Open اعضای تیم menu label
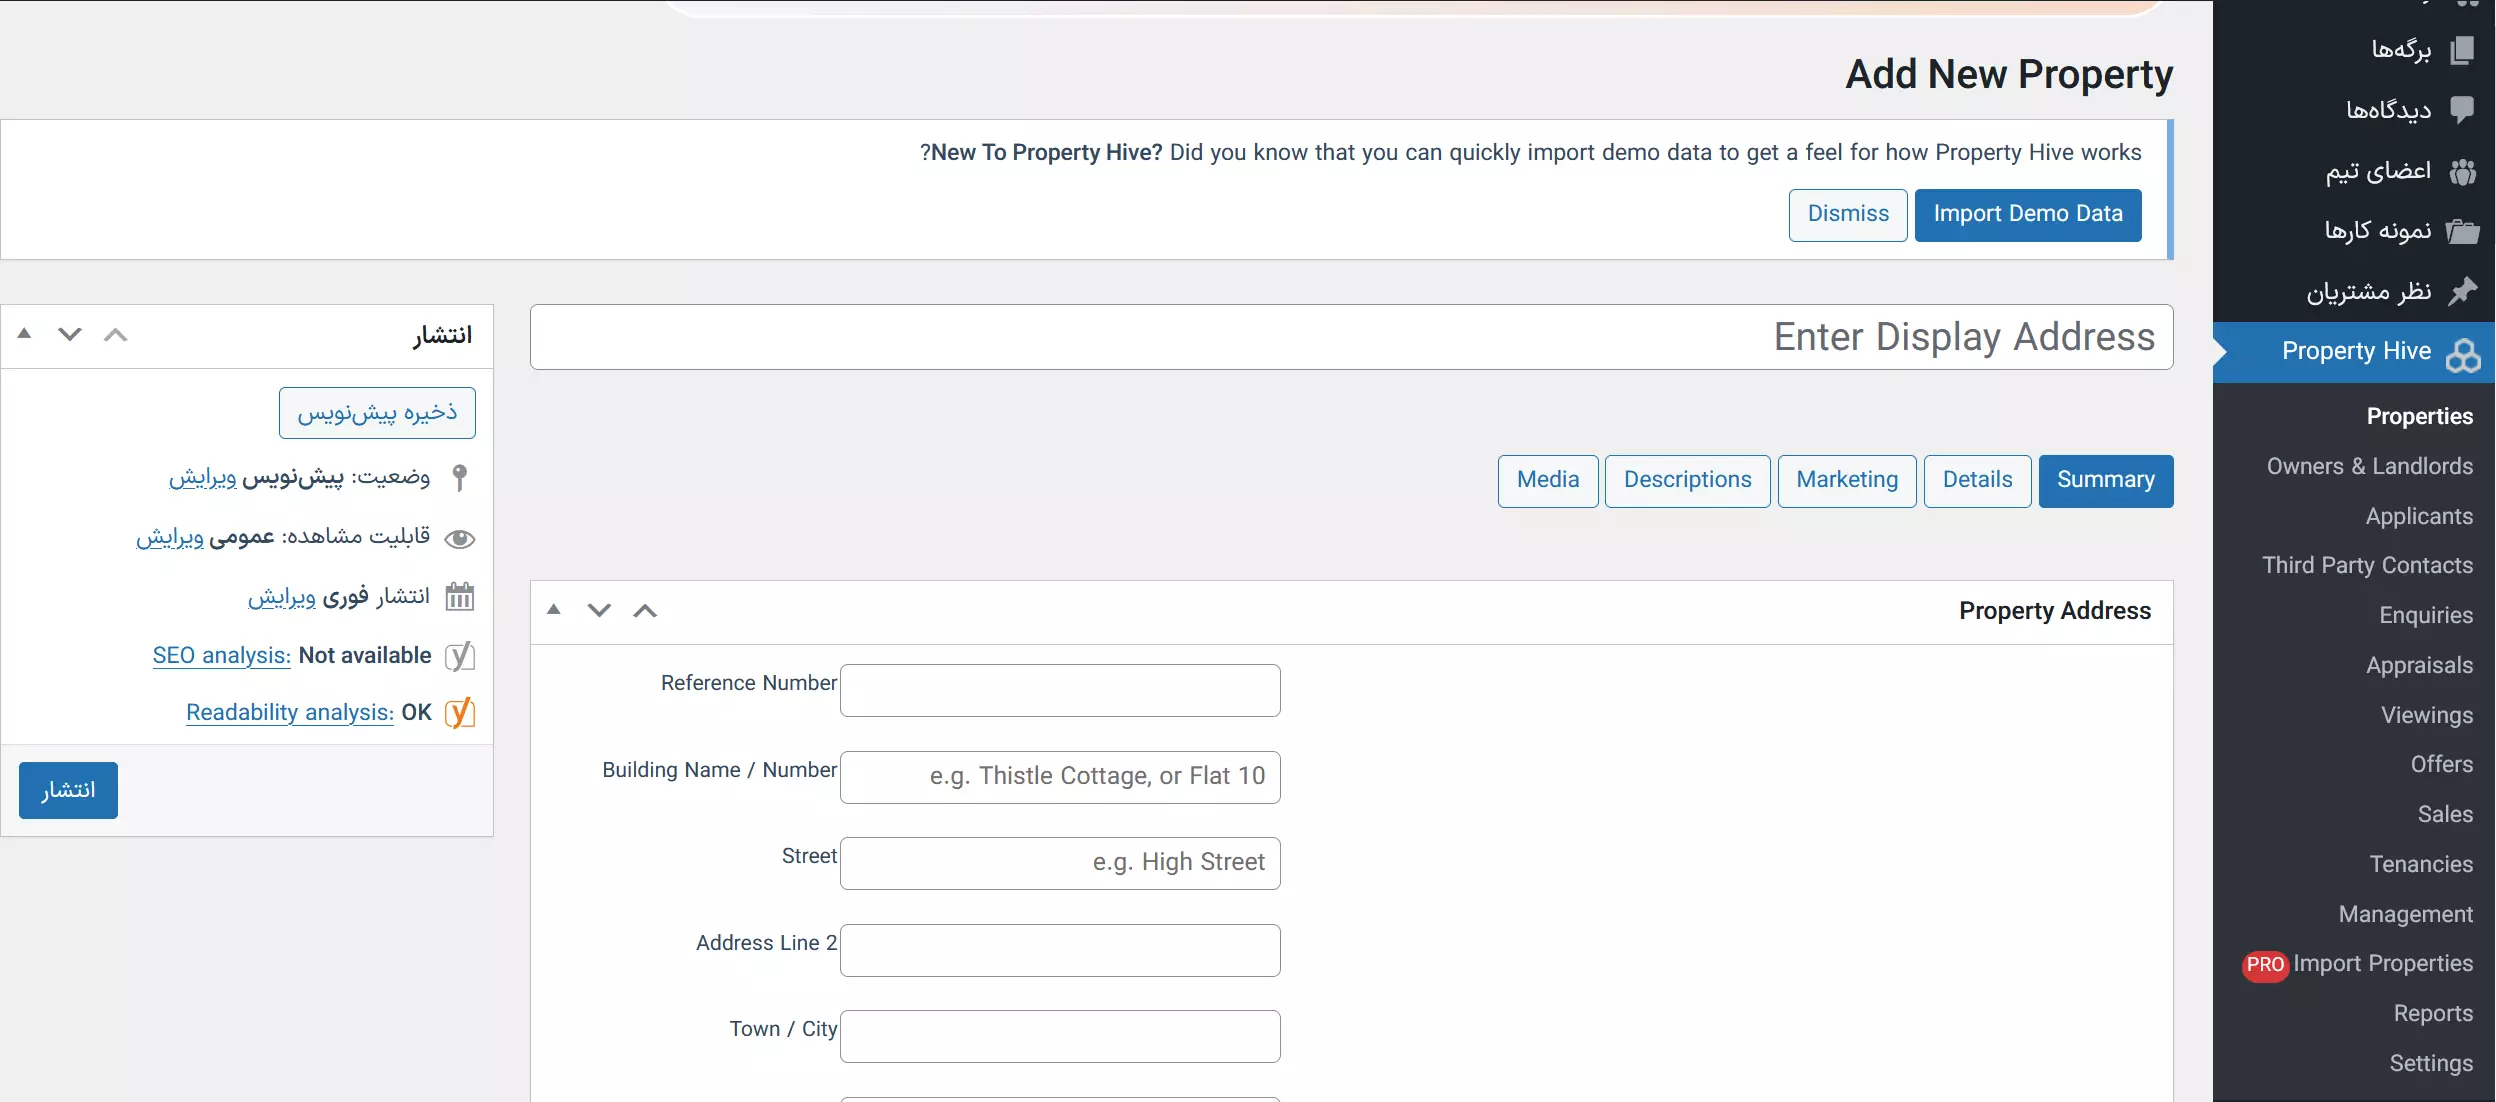Image resolution: width=2496 pixels, height=1102 pixels. pyautogui.click(x=2378, y=172)
